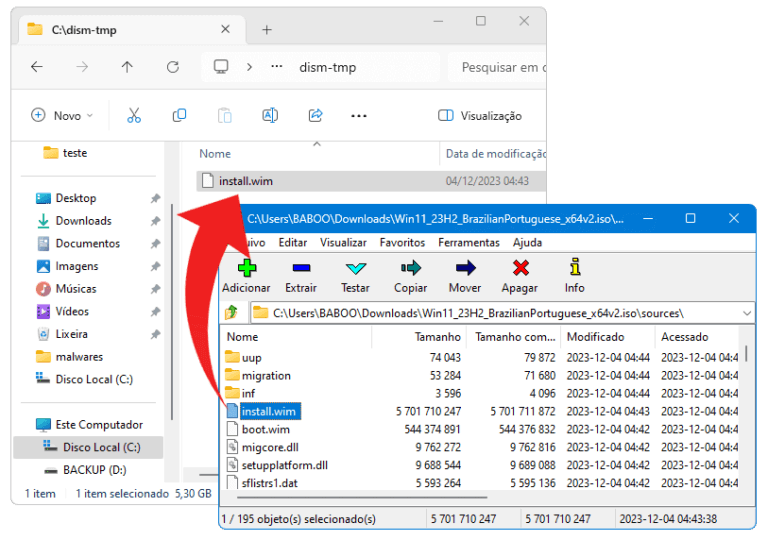Open the Info toolbar icon
This screenshot has width=768, height=540.
(x=574, y=268)
